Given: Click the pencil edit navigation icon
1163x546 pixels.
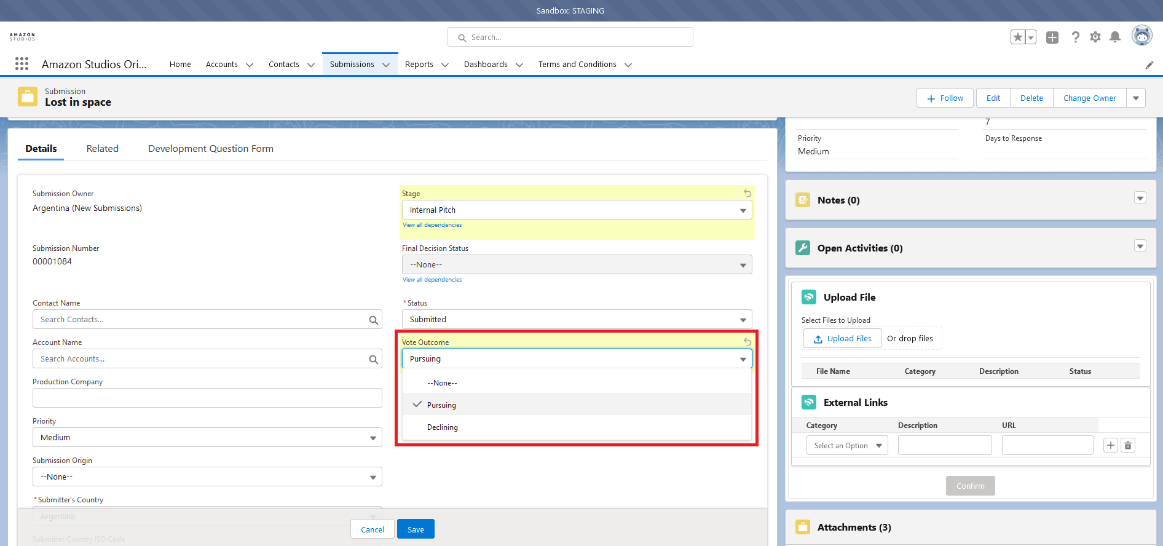Looking at the screenshot, I should 1150,65.
